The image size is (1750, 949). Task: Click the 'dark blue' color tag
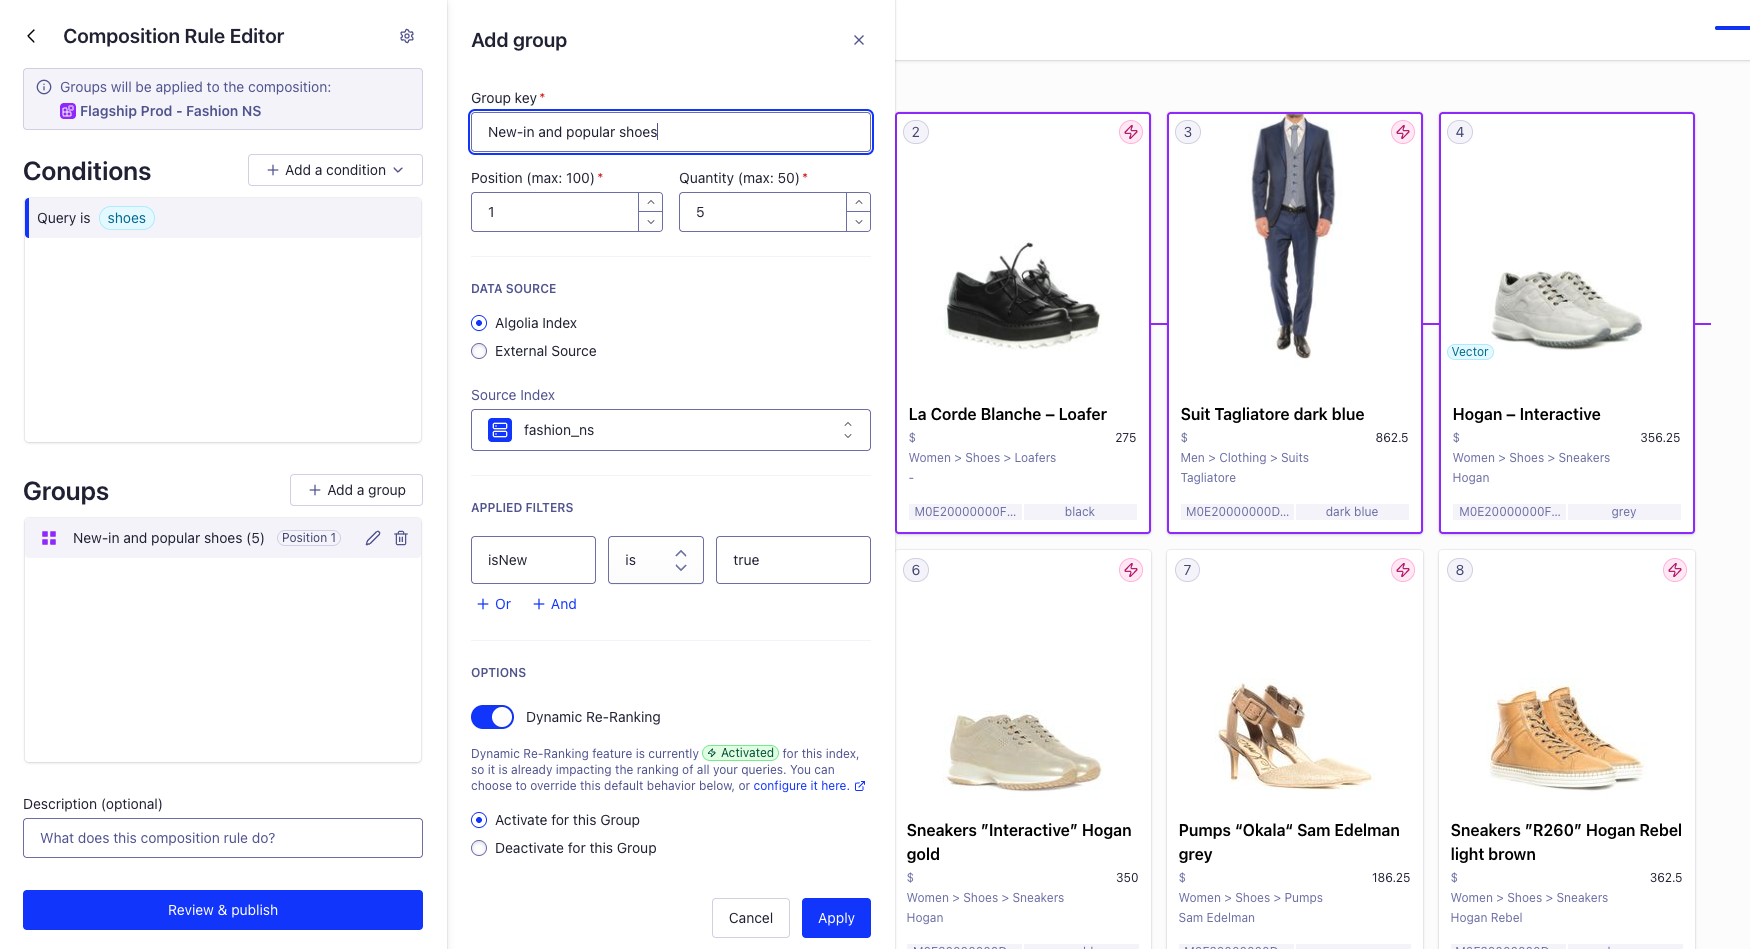click(1352, 512)
